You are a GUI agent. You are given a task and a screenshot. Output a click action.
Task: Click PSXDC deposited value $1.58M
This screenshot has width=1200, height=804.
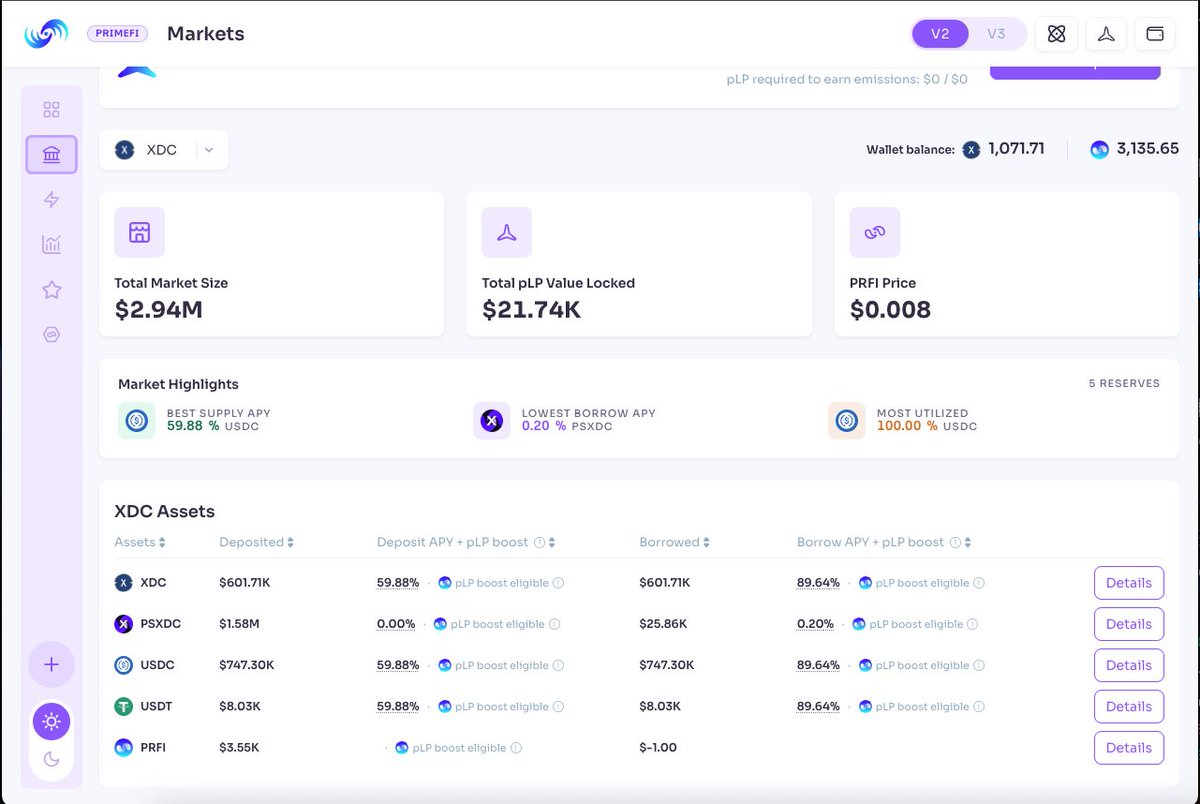[x=239, y=624]
